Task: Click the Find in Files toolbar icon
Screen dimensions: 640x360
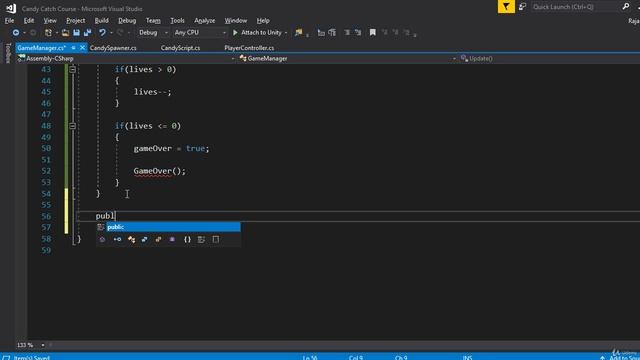Action: point(299,33)
